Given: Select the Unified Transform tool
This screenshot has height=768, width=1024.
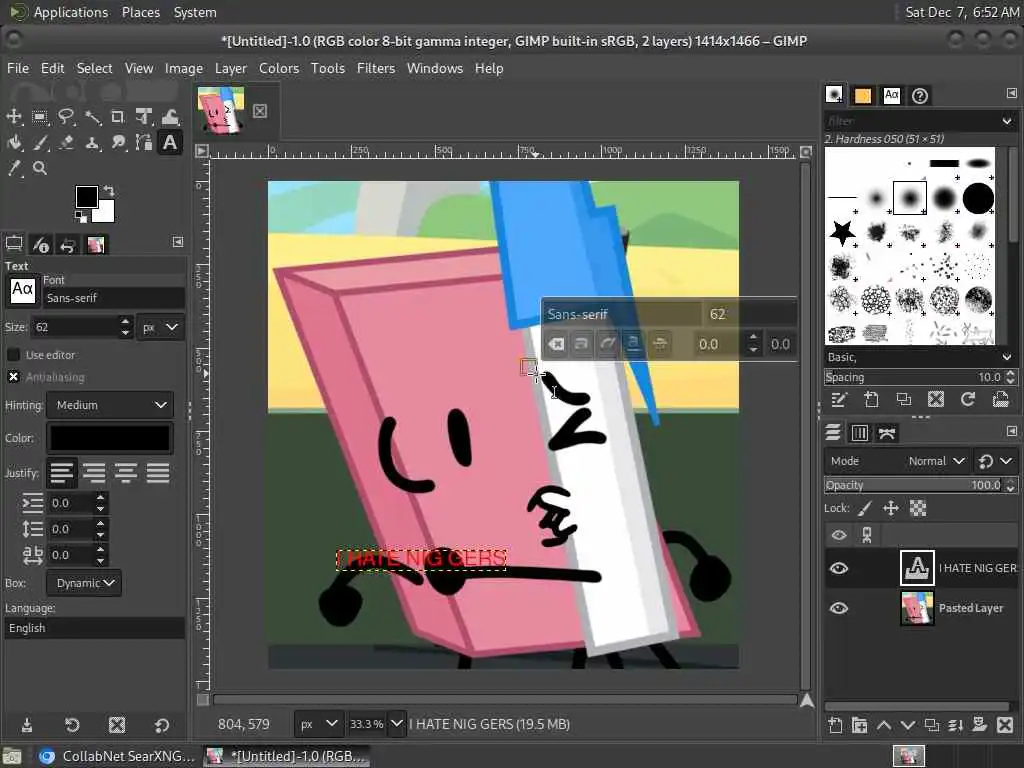Looking at the screenshot, I should pyautogui.click(x=144, y=117).
